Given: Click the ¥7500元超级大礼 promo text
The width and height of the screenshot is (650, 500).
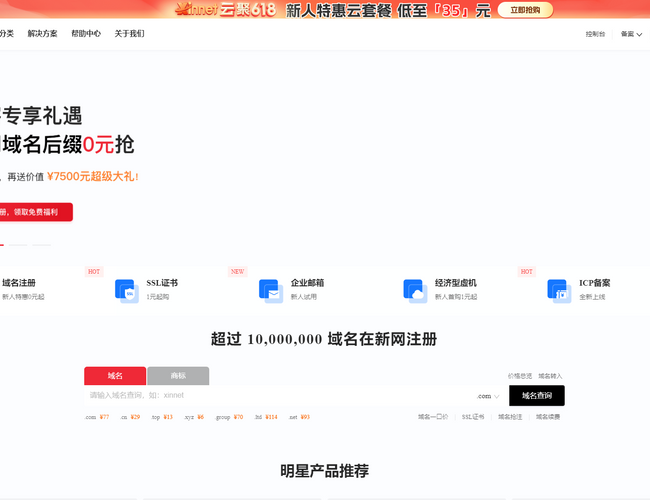Looking at the screenshot, I should [x=92, y=177].
